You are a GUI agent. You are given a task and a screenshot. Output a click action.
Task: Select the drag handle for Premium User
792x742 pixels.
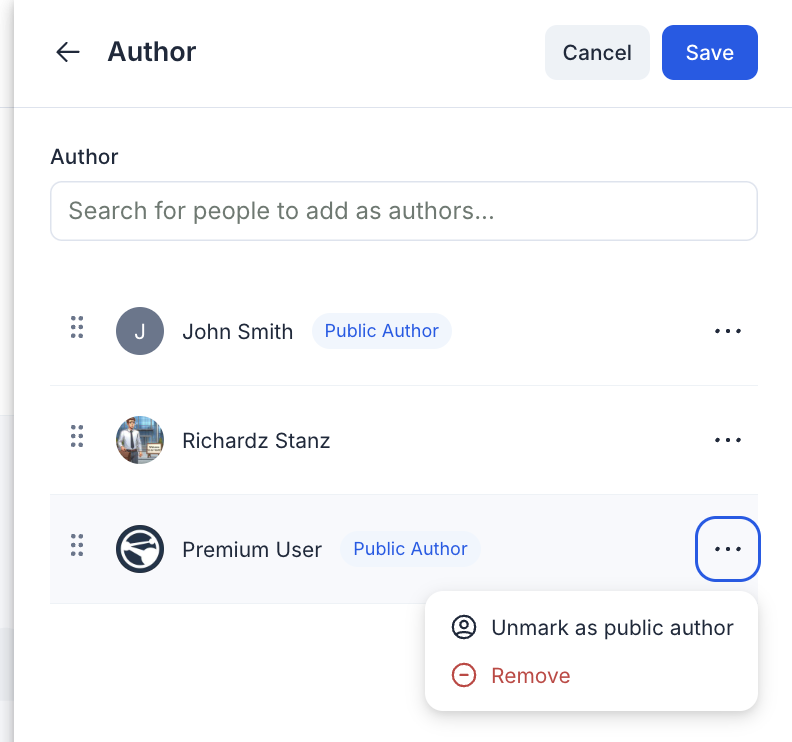click(77, 546)
